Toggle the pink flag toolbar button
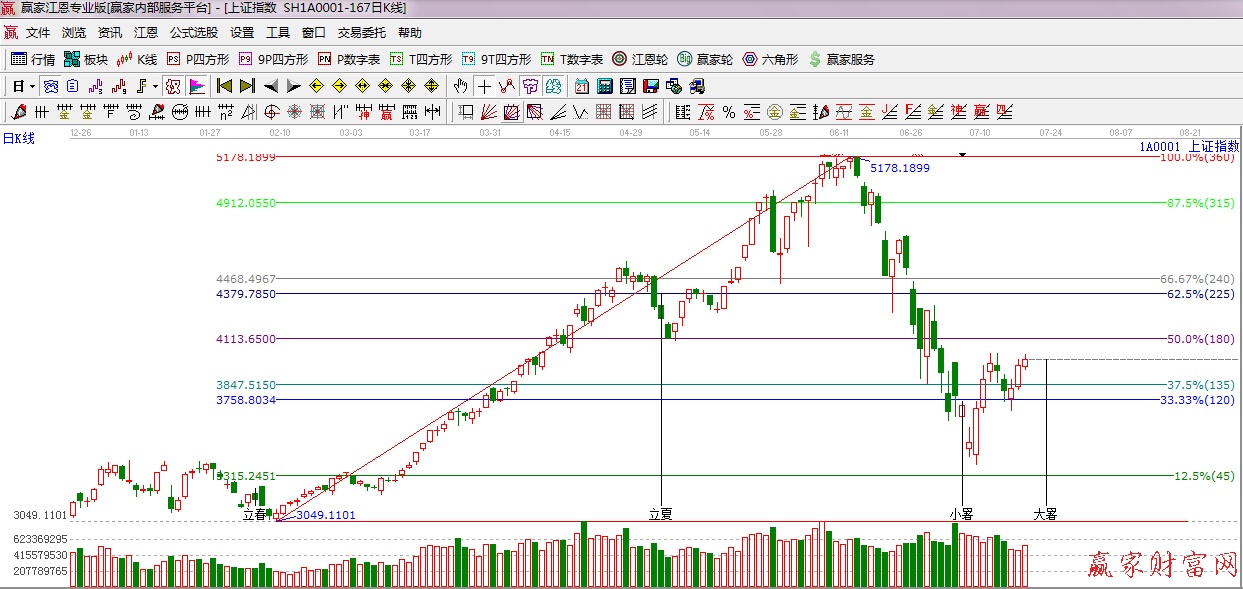 pos(197,86)
